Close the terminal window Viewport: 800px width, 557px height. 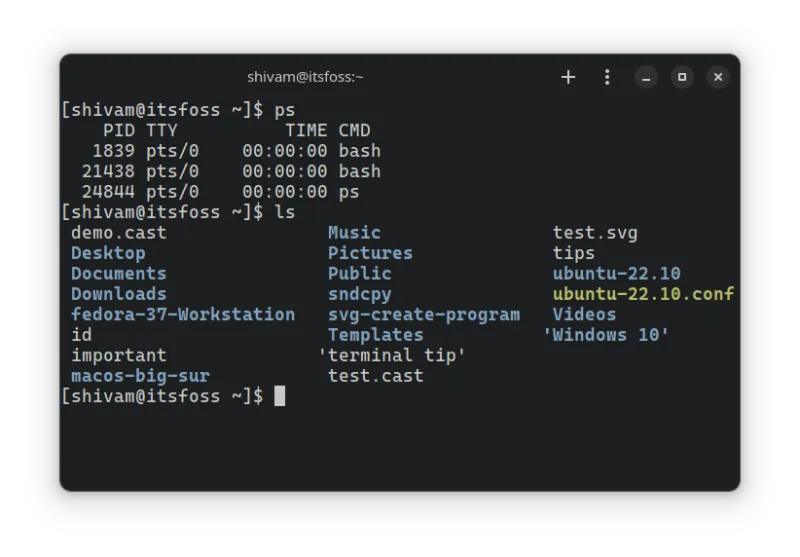[718, 78]
